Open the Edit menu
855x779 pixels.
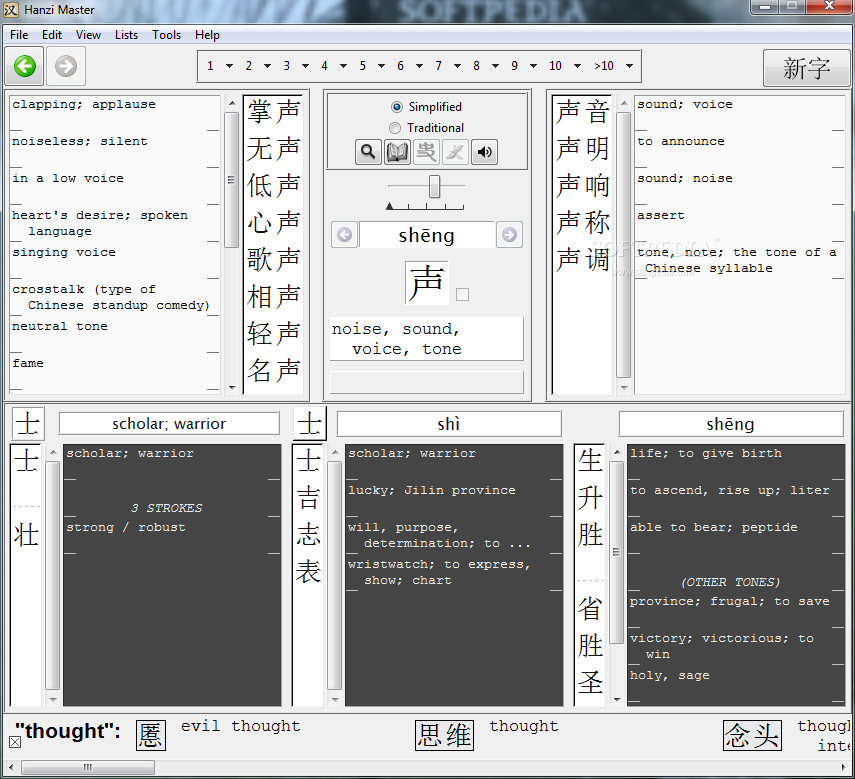click(x=52, y=35)
